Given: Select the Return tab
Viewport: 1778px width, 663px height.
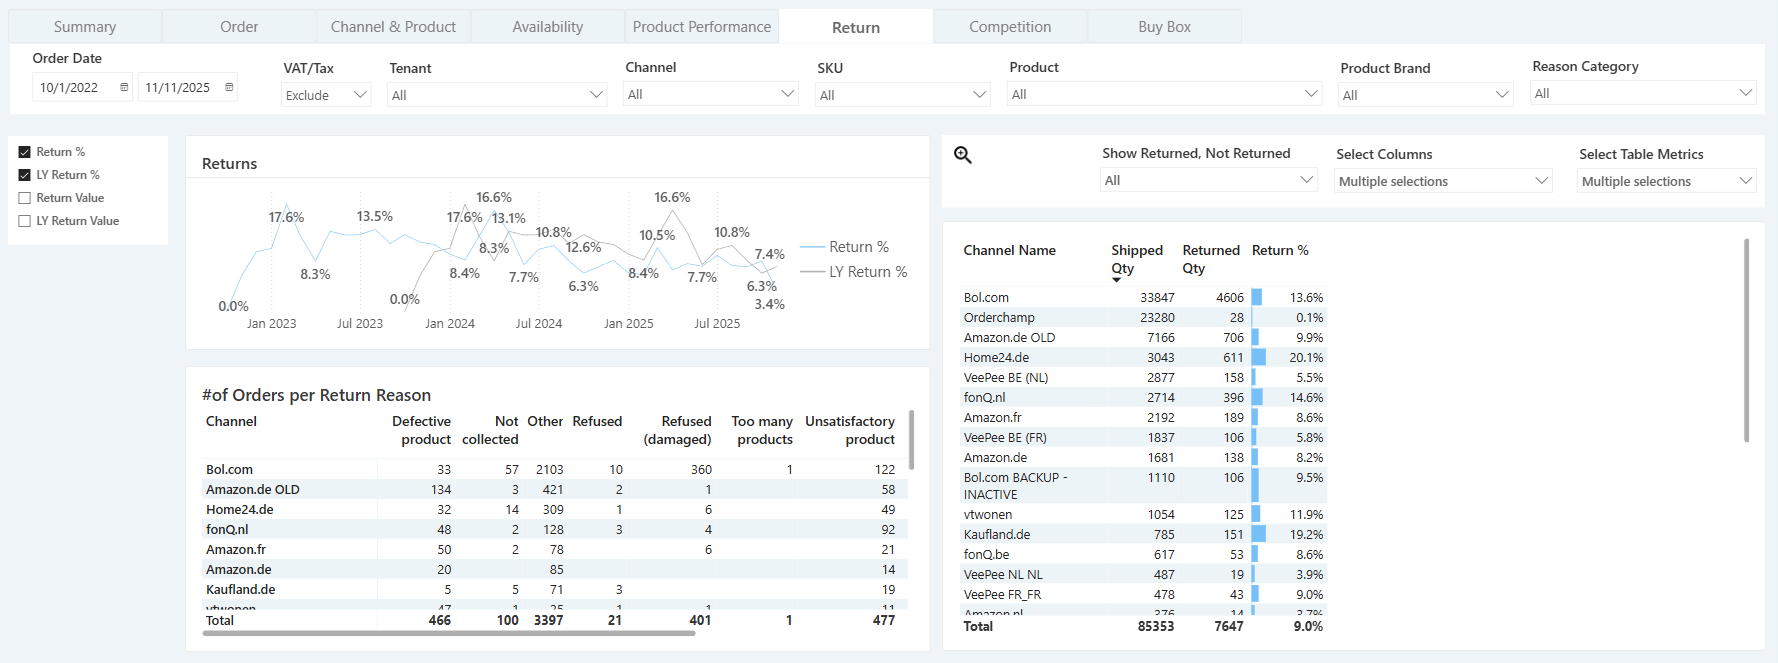Looking at the screenshot, I should (x=856, y=27).
